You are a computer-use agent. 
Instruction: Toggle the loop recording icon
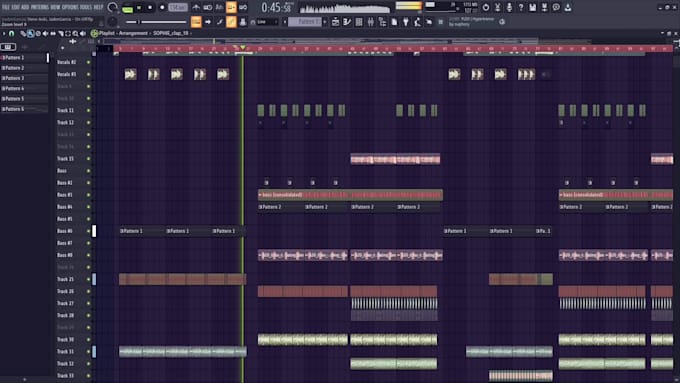pos(243,7)
